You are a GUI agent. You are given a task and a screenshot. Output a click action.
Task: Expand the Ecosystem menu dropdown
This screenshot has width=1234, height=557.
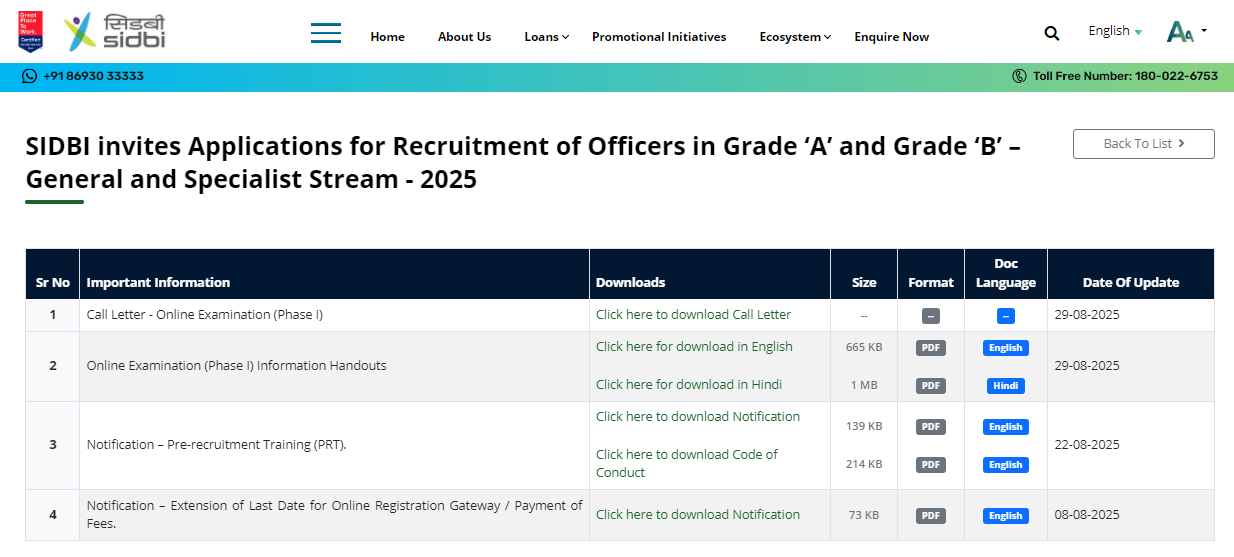[x=795, y=37]
